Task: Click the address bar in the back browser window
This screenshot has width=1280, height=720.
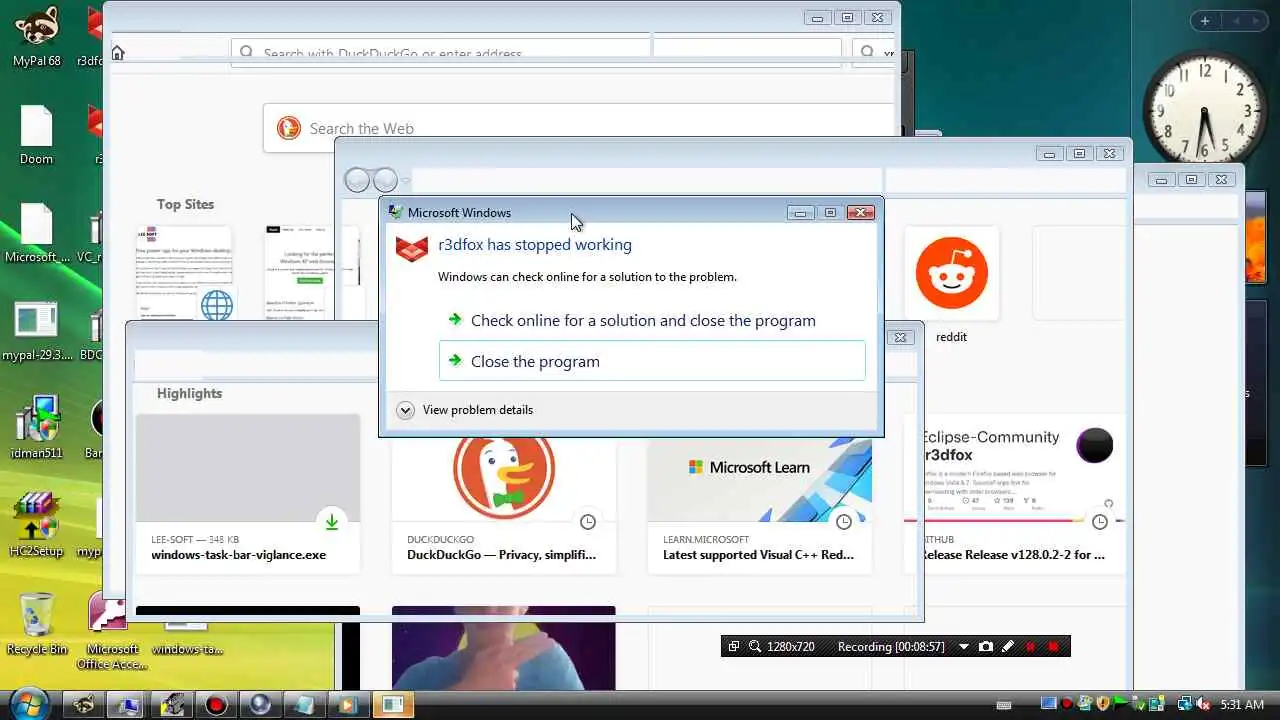Action: pos(440,52)
